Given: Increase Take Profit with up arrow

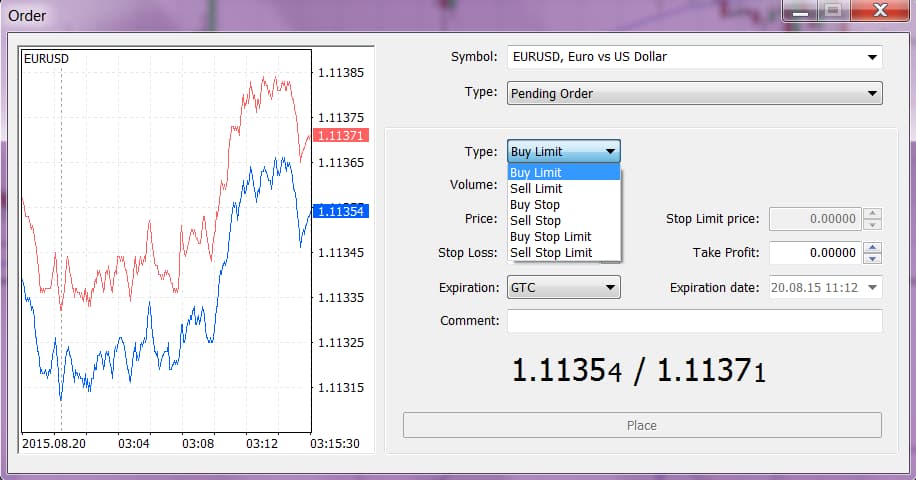Looking at the screenshot, I should [x=872, y=247].
